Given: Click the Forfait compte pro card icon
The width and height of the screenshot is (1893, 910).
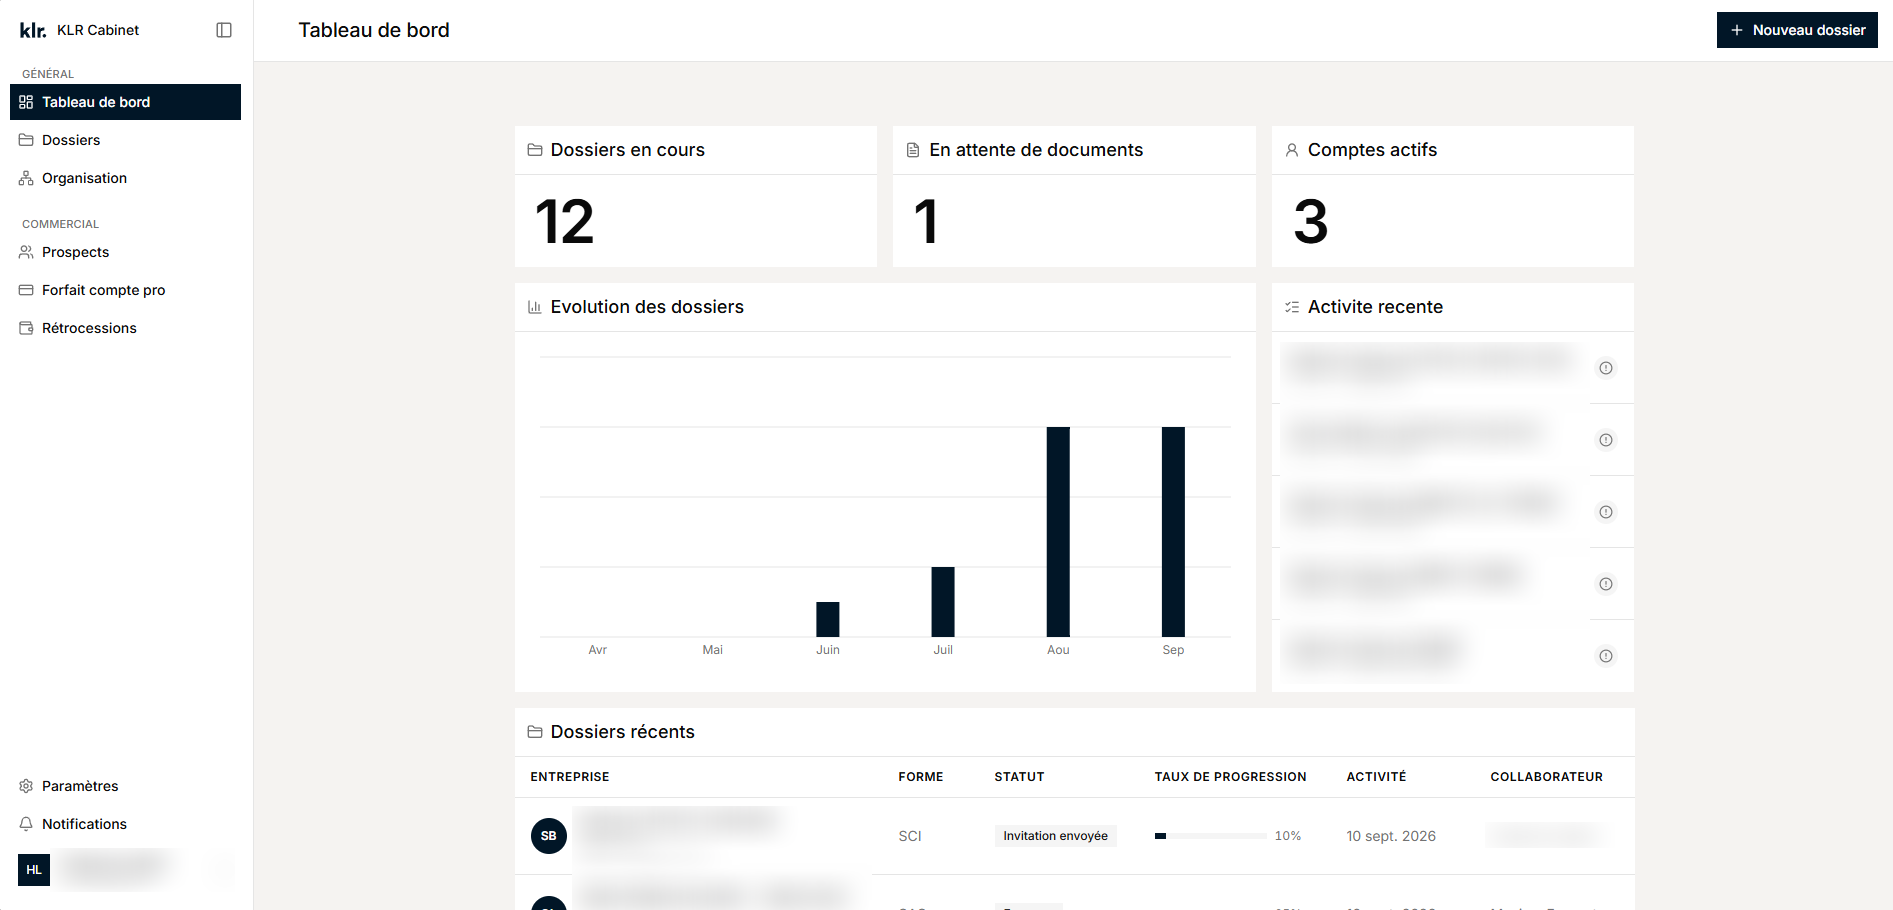Looking at the screenshot, I should 26,290.
